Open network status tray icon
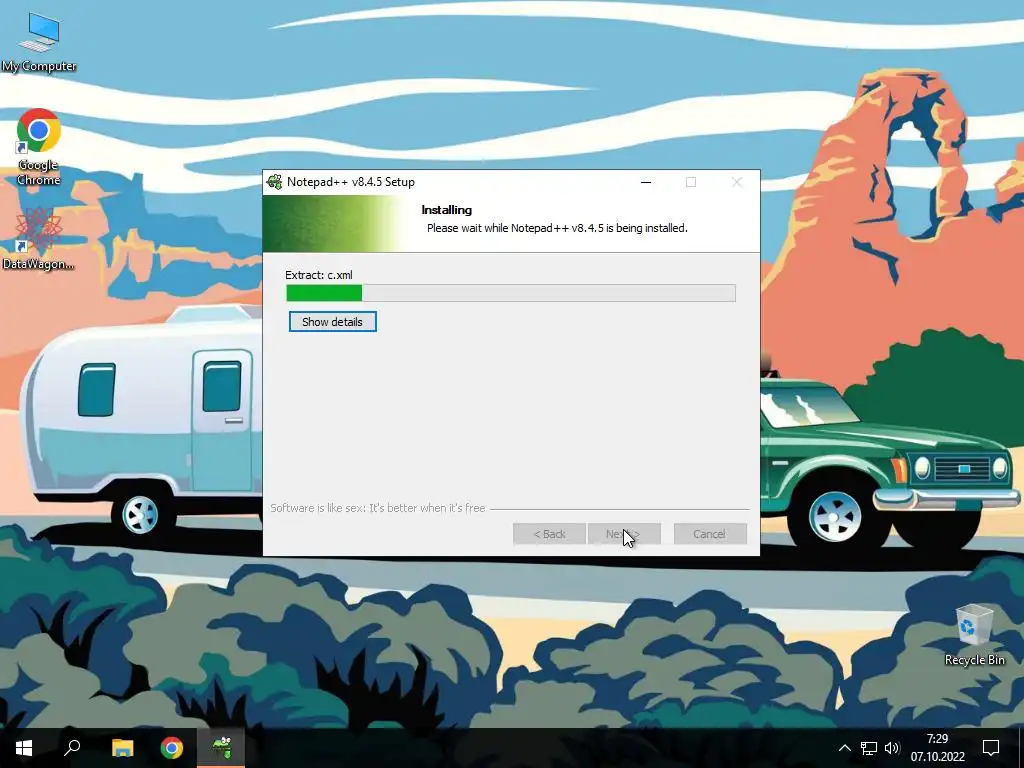 coord(869,748)
